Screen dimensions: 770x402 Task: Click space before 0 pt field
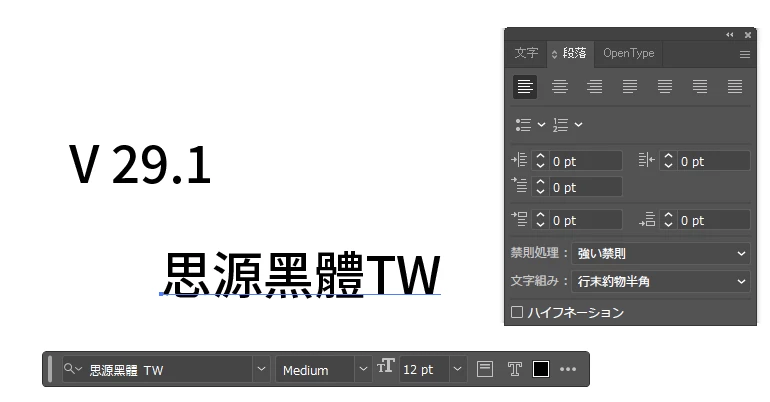[x=585, y=220]
